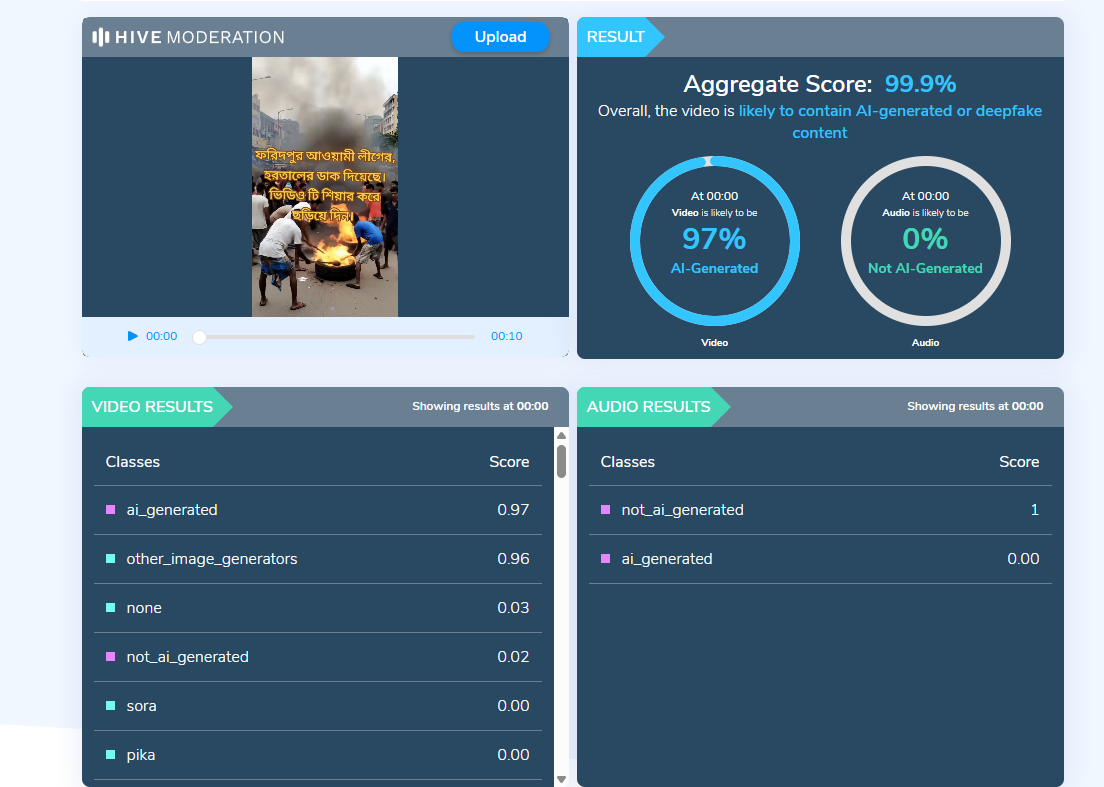Play the uploaded video
1104x787 pixels.
point(132,336)
